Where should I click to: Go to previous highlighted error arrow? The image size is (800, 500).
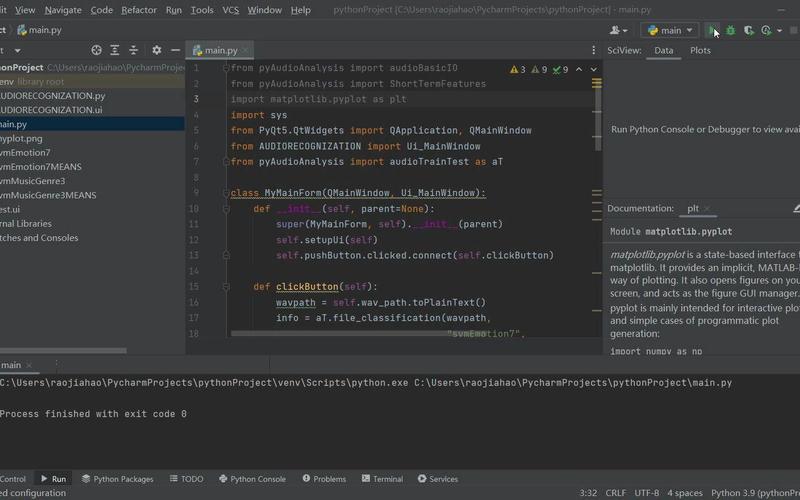[x=579, y=69]
